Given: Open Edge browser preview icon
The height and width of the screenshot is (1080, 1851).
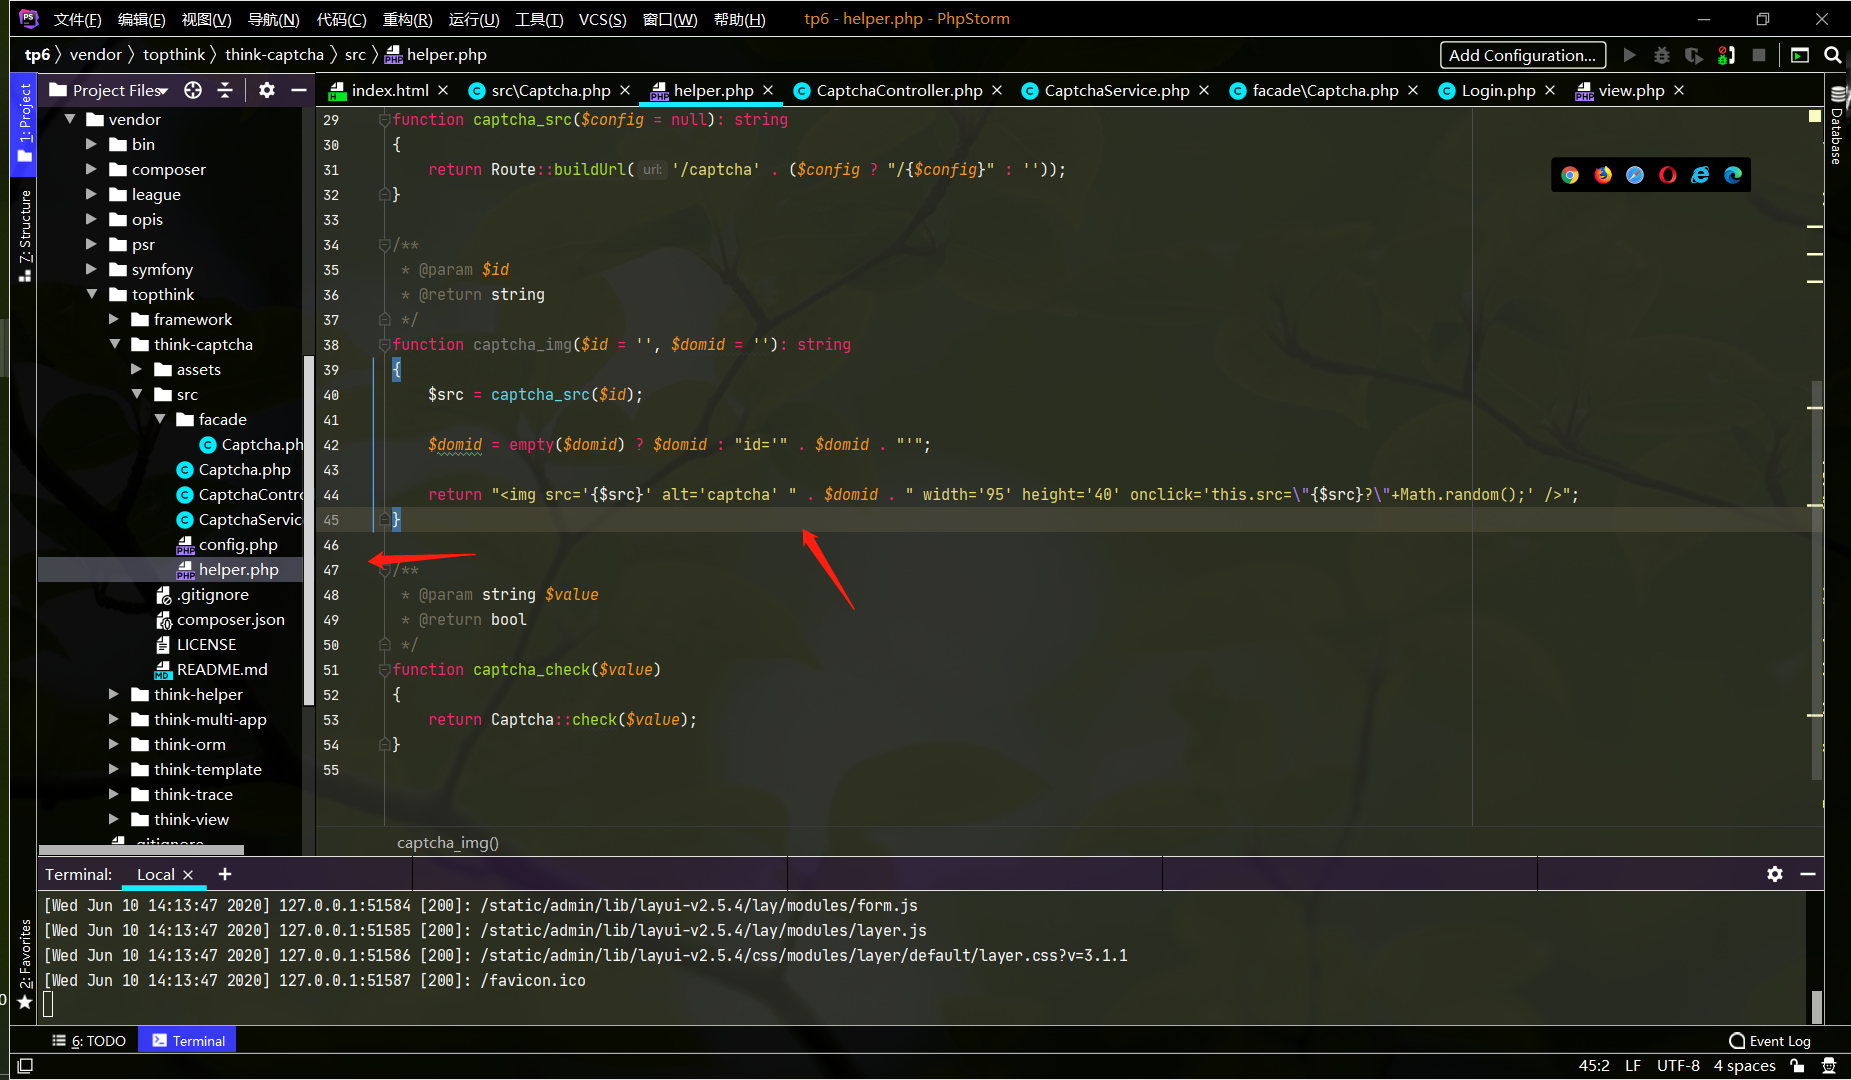Looking at the screenshot, I should tap(1733, 175).
